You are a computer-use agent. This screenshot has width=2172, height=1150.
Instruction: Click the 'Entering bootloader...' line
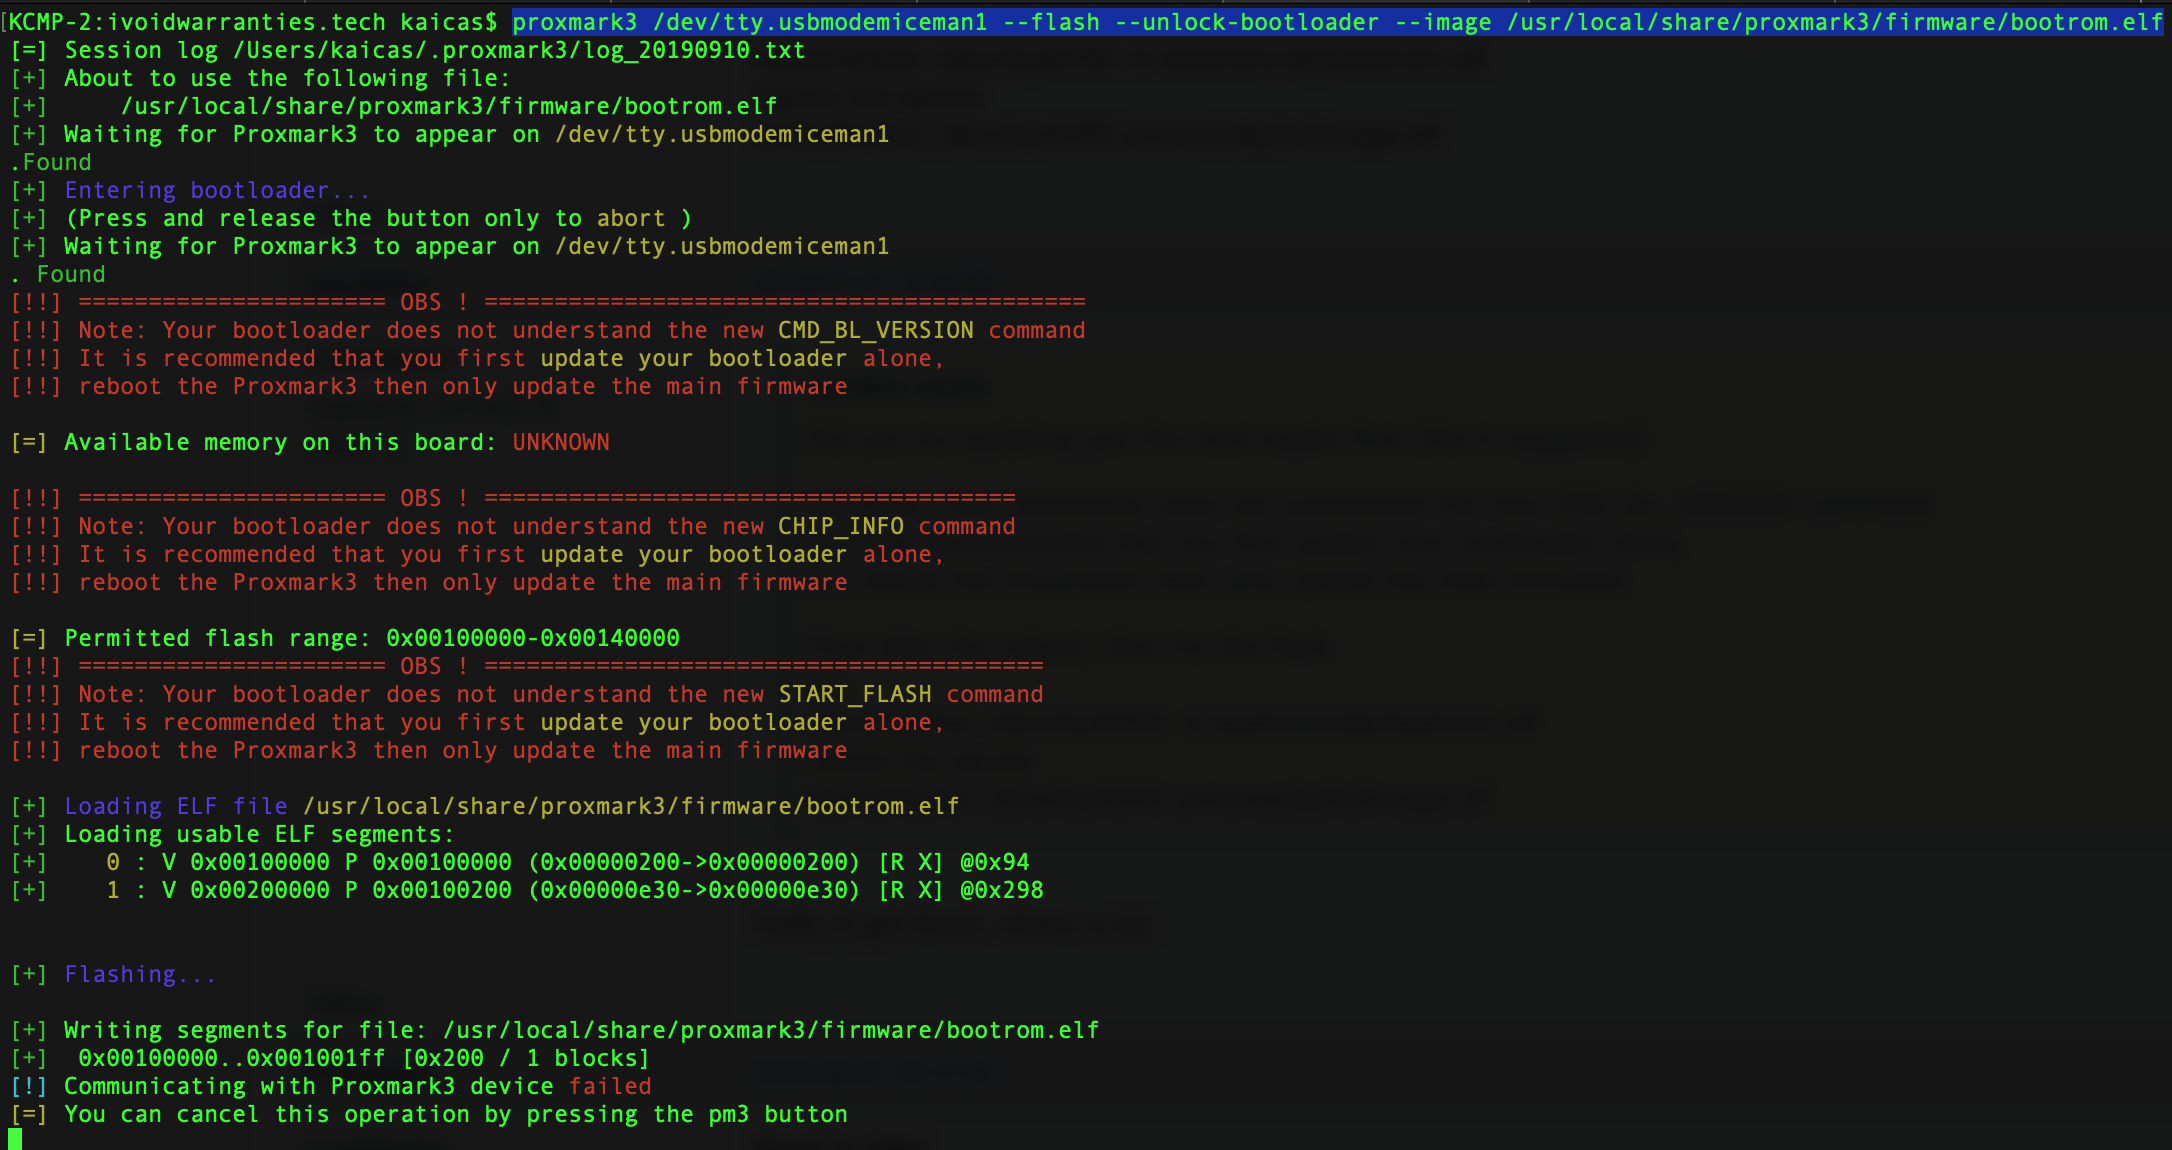tap(190, 190)
